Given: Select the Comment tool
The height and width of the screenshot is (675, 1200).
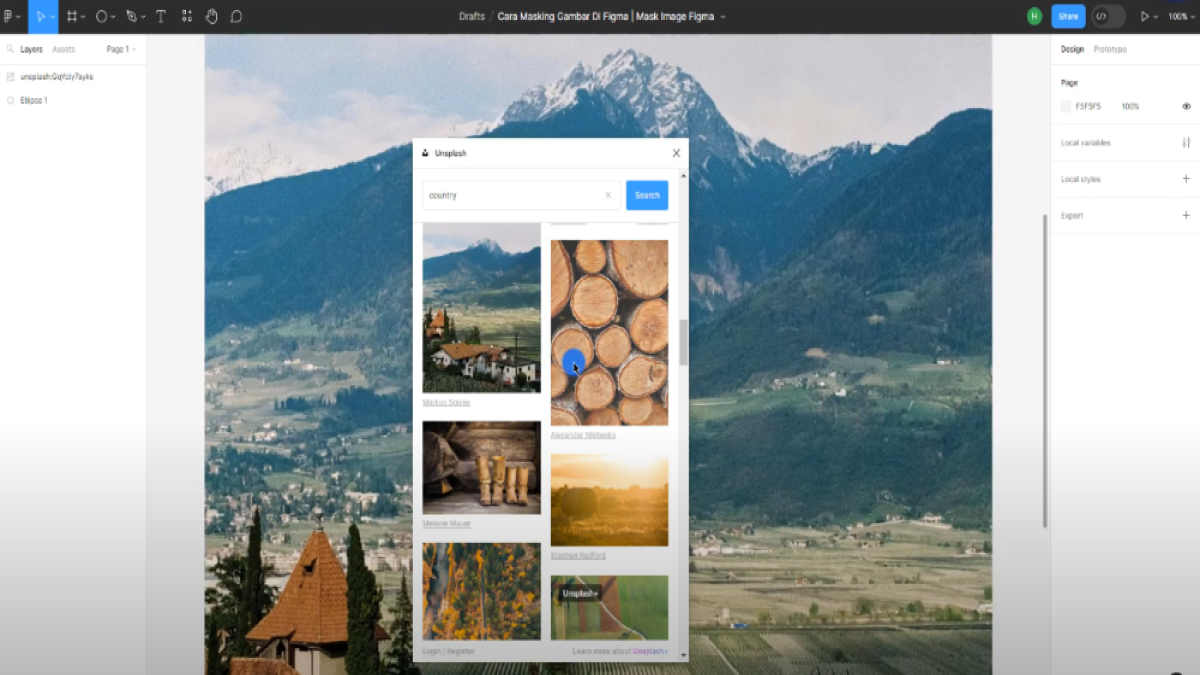Looking at the screenshot, I should coord(236,16).
